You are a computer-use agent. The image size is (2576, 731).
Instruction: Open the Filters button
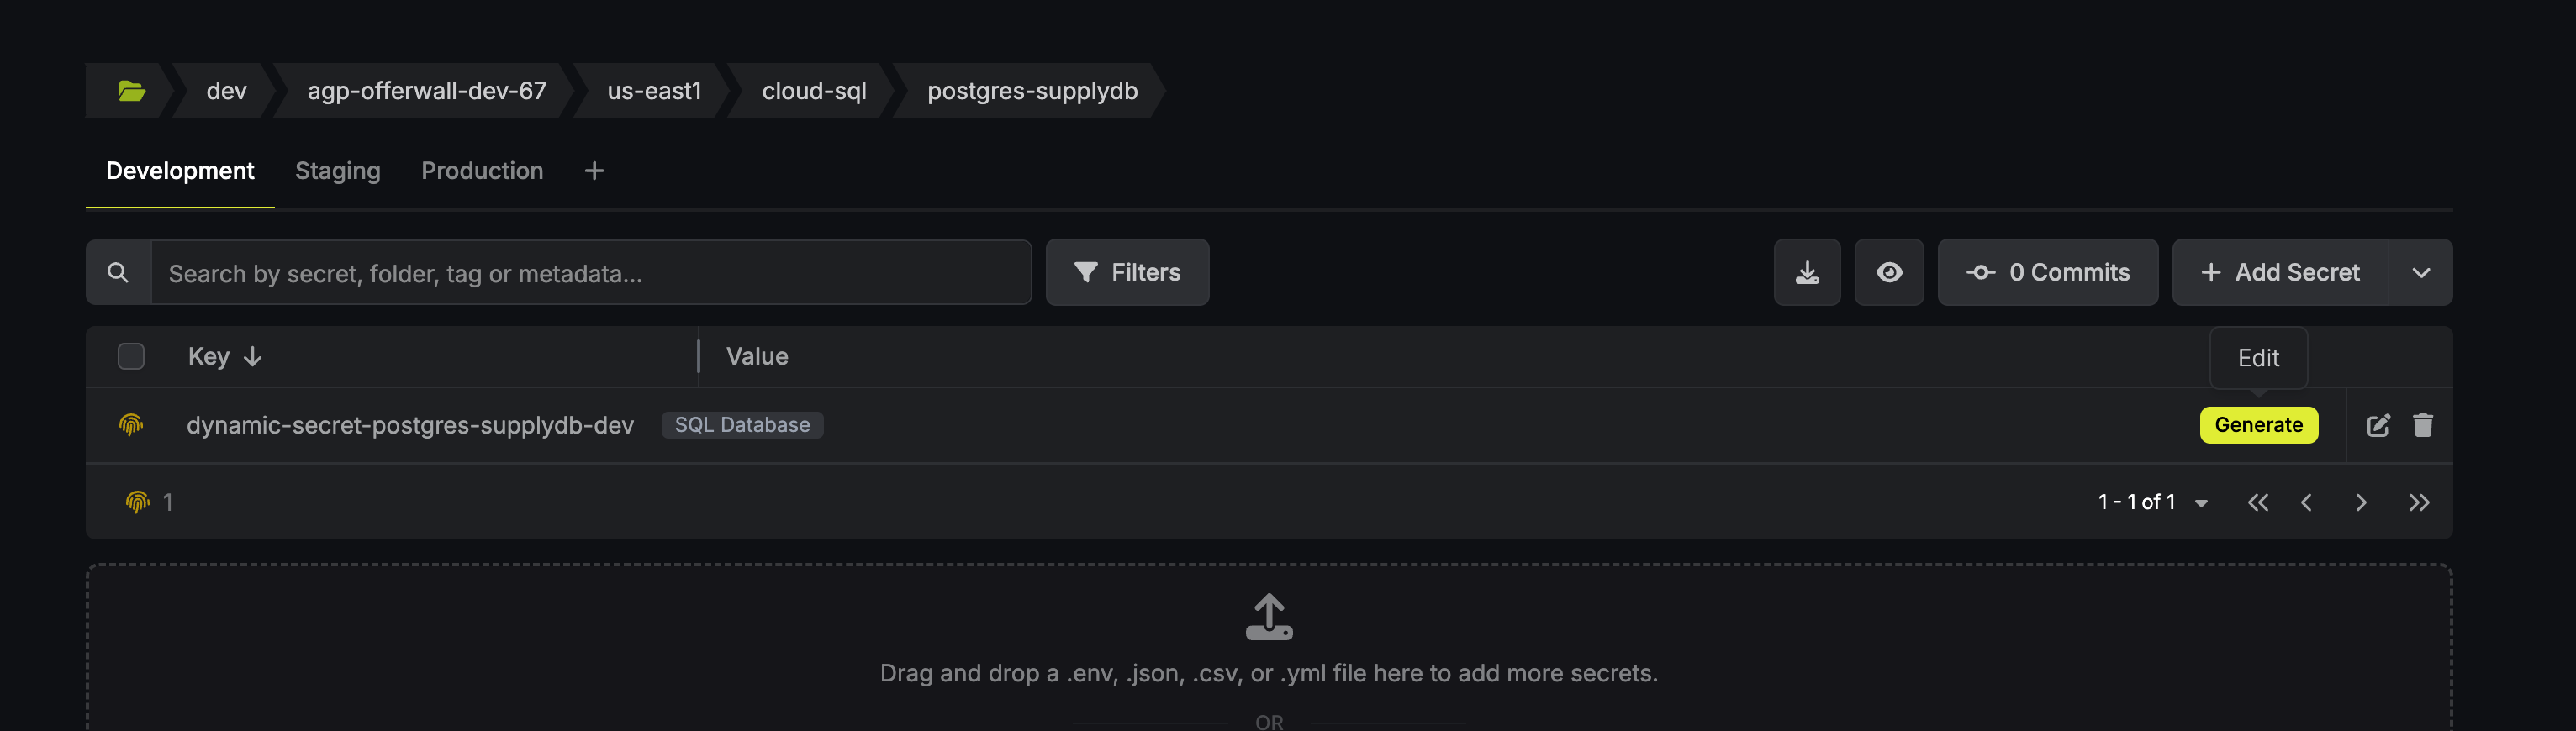pos(1127,273)
